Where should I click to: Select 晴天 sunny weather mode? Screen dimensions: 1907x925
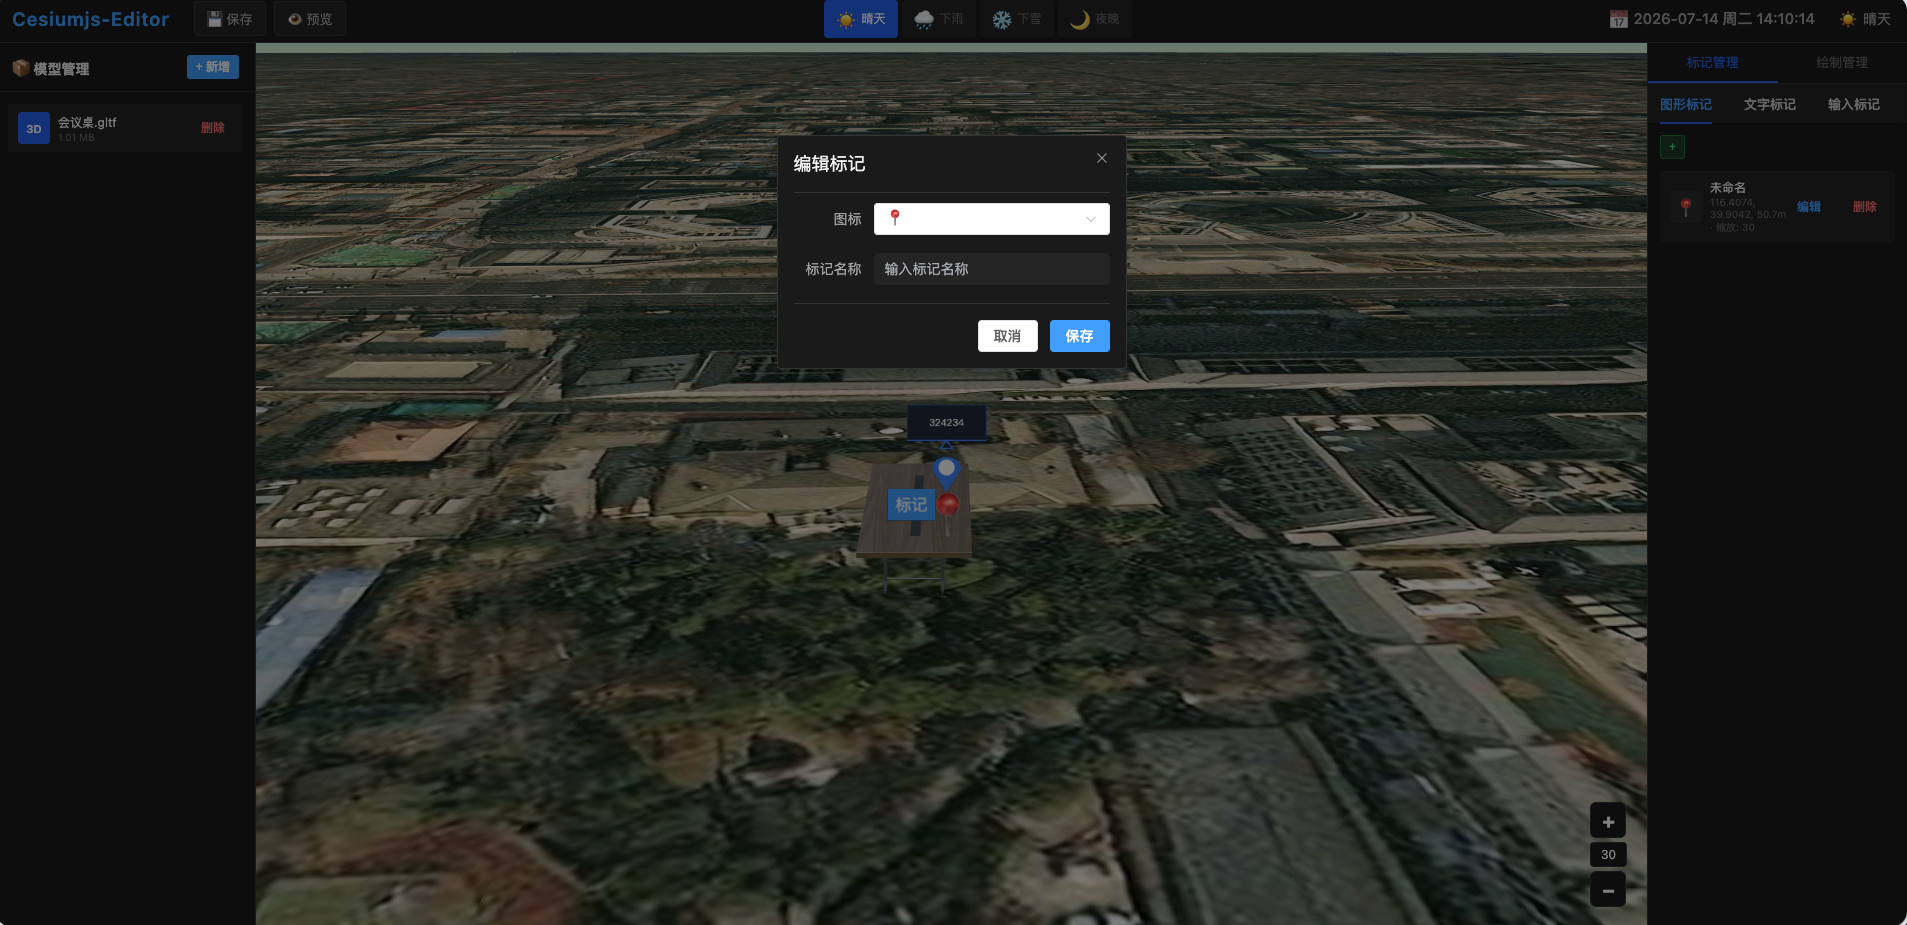861,19
